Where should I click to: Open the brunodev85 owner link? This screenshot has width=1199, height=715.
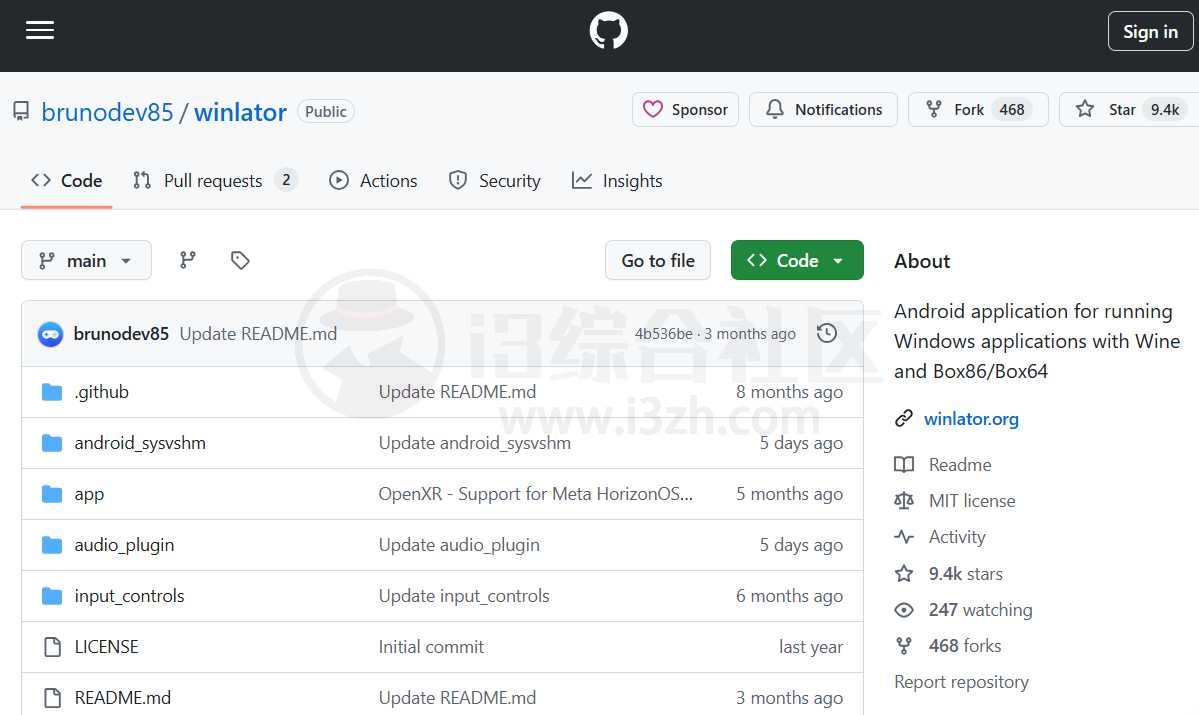[x=107, y=112]
